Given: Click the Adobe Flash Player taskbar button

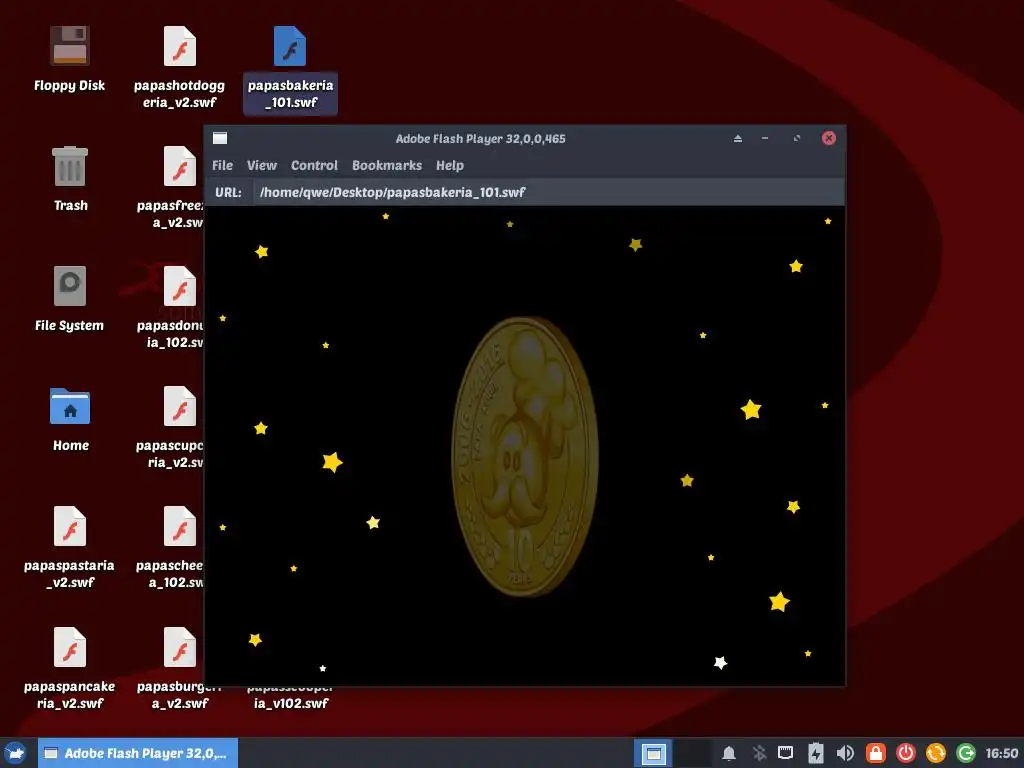Looking at the screenshot, I should click(x=138, y=753).
